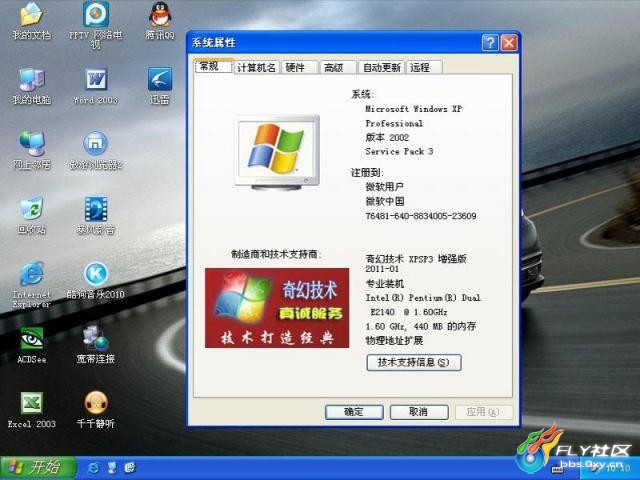Click the Windows logo monitor image
The width and height of the screenshot is (640, 480).
click(x=277, y=152)
